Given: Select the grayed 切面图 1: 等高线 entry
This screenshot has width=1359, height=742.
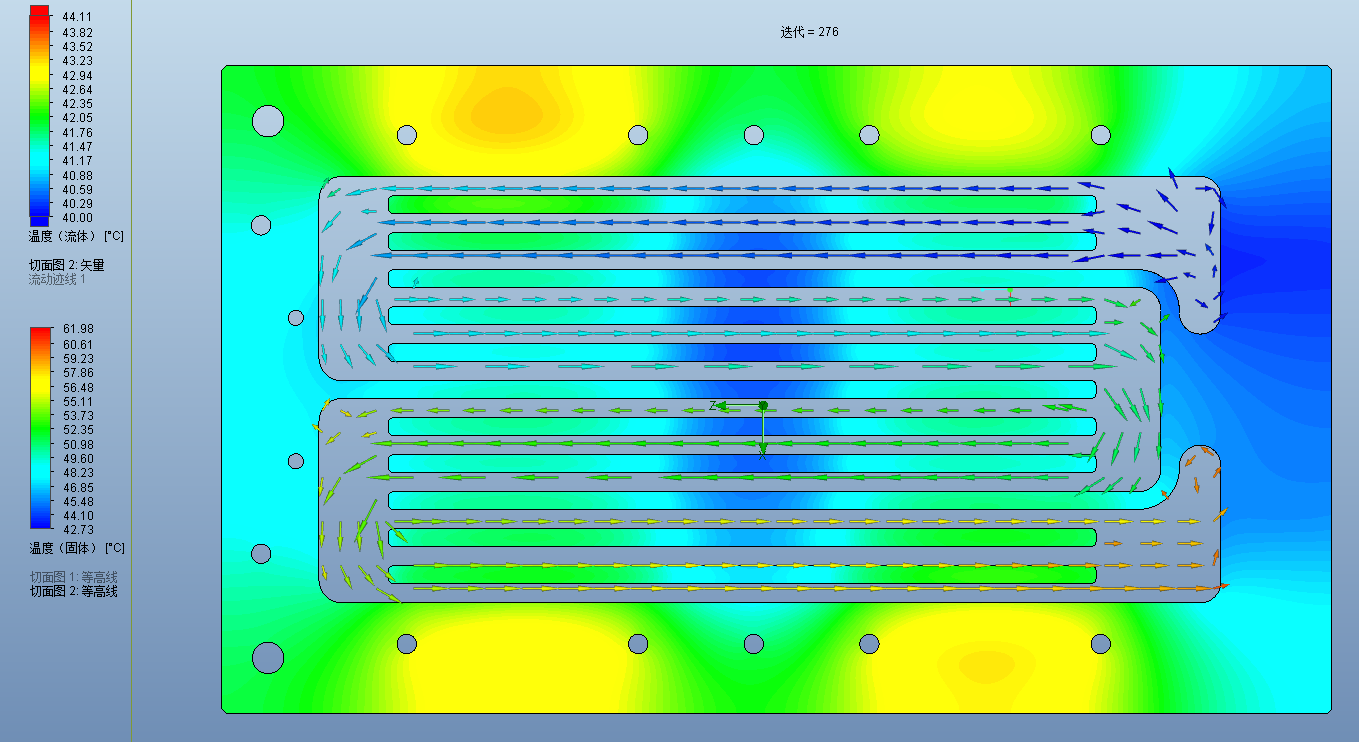Looking at the screenshot, I should [73, 577].
